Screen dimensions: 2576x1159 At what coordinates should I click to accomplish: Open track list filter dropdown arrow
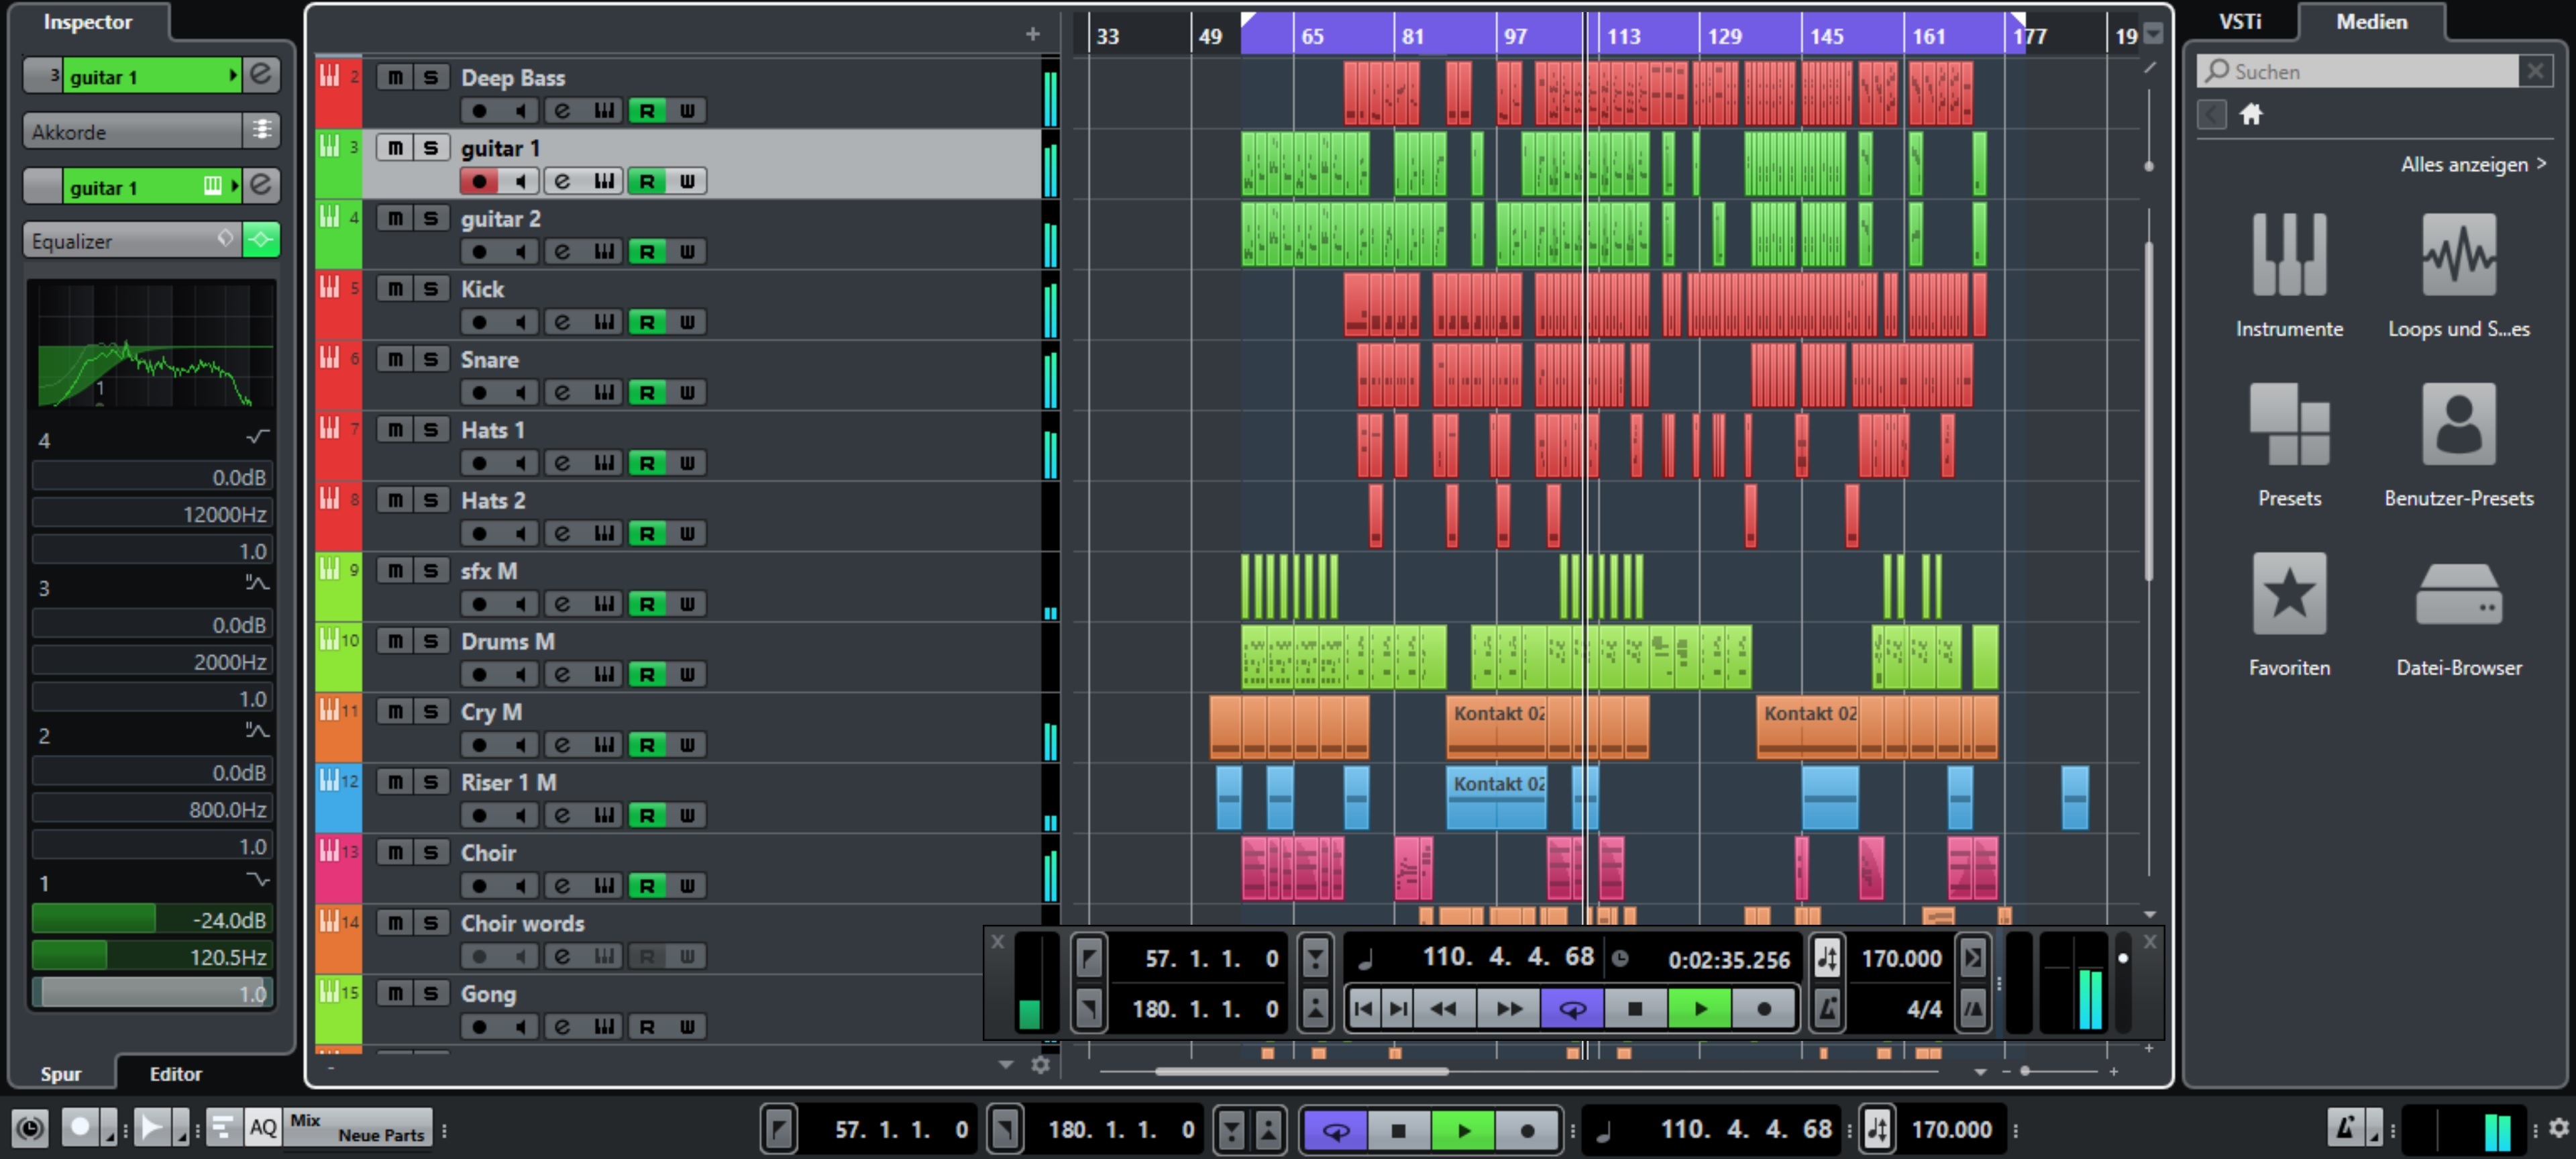click(1006, 1065)
